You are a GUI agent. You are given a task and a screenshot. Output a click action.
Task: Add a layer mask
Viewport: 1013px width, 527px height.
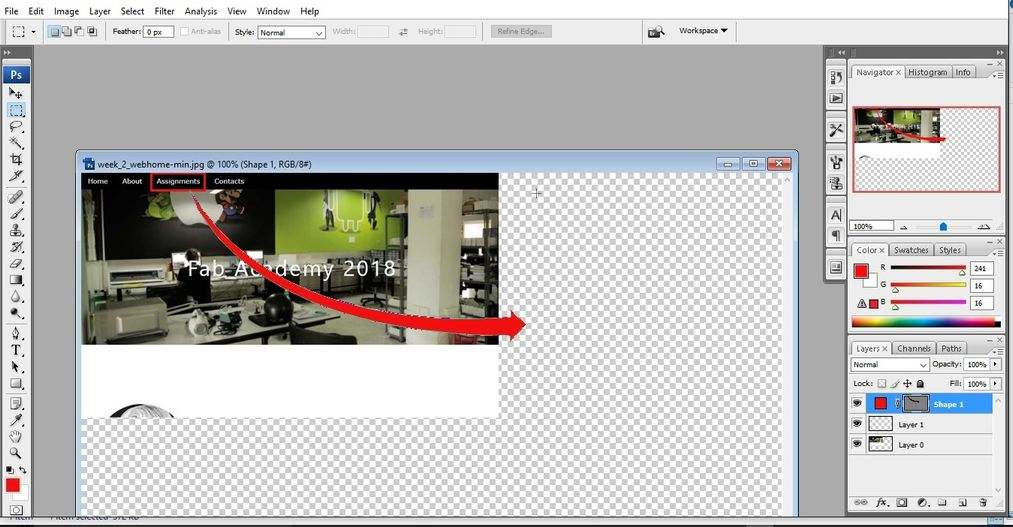pos(902,502)
